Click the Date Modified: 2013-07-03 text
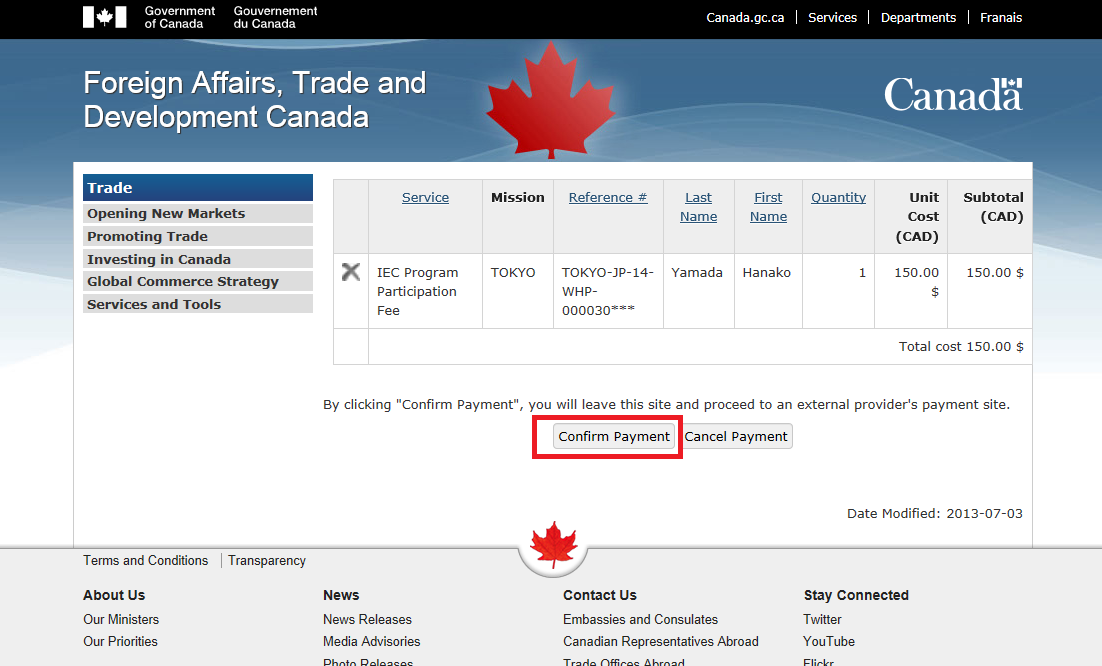1102x666 pixels. coord(935,514)
